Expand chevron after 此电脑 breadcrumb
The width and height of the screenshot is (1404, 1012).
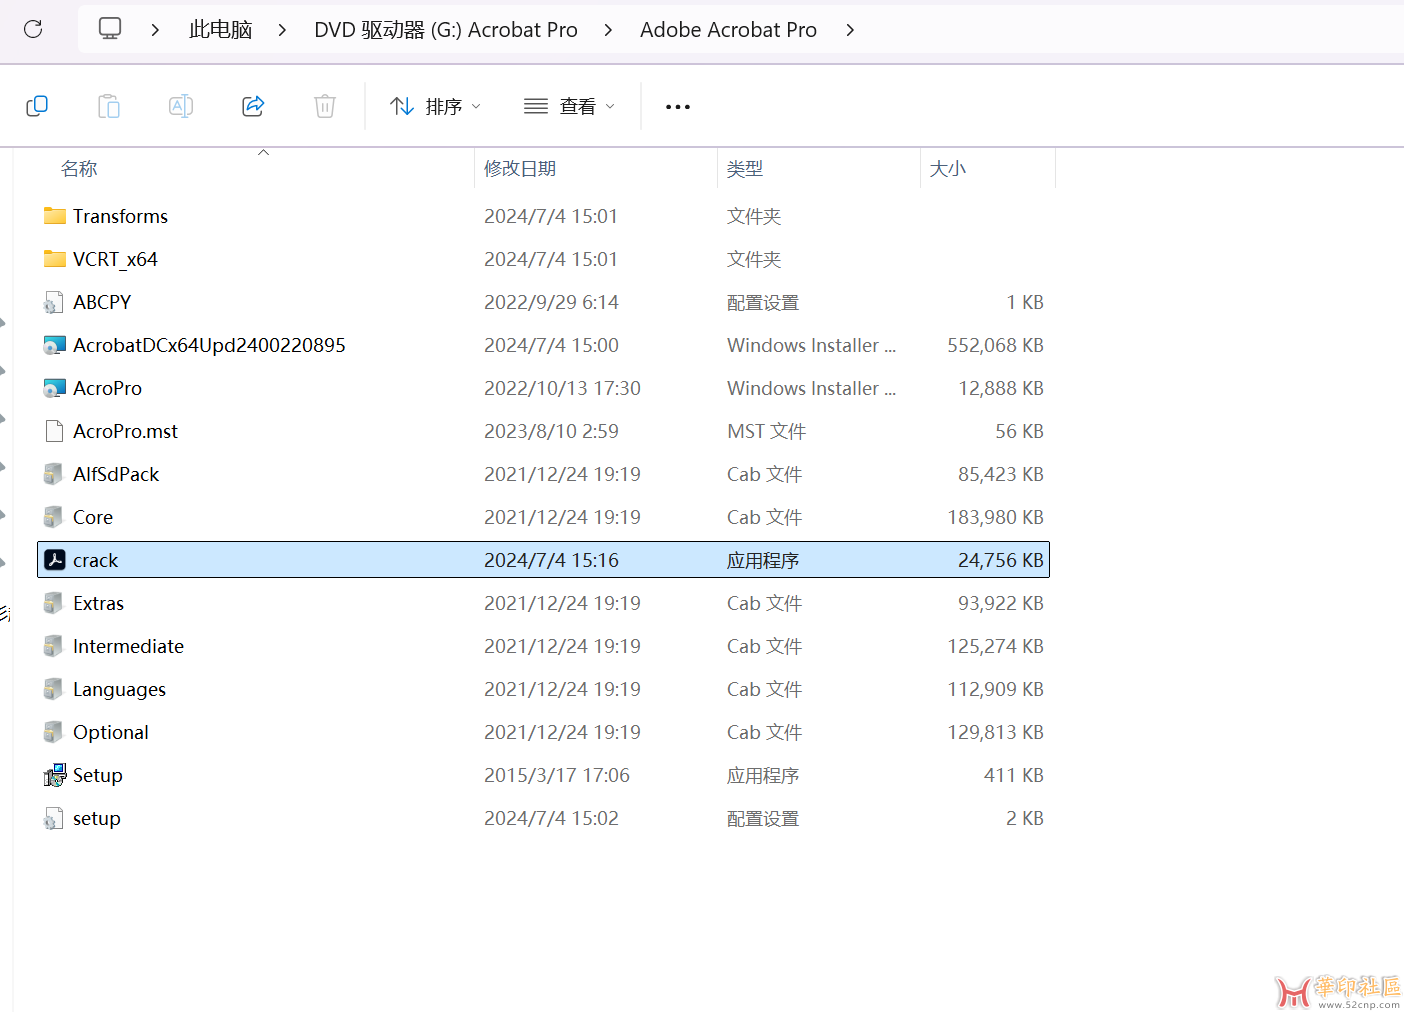(x=282, y=30)
